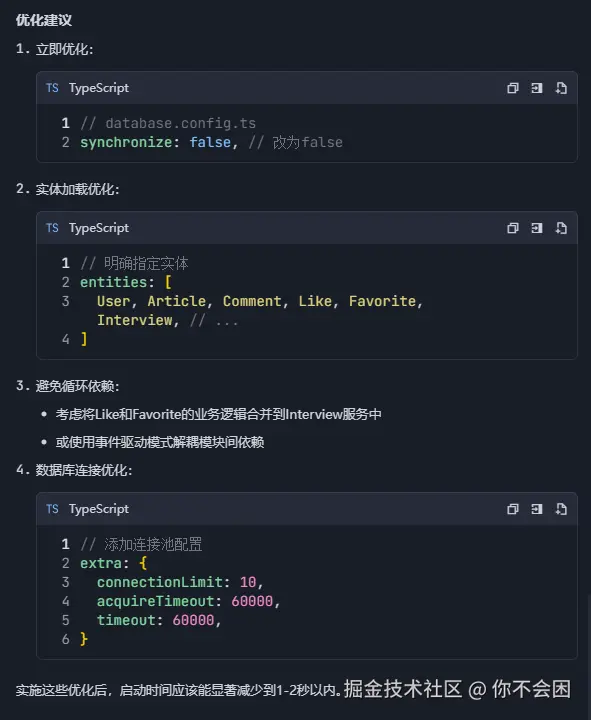Click the connectionLimit: 10 line
Screen dimensions: 591x720
tap(180, 582)
